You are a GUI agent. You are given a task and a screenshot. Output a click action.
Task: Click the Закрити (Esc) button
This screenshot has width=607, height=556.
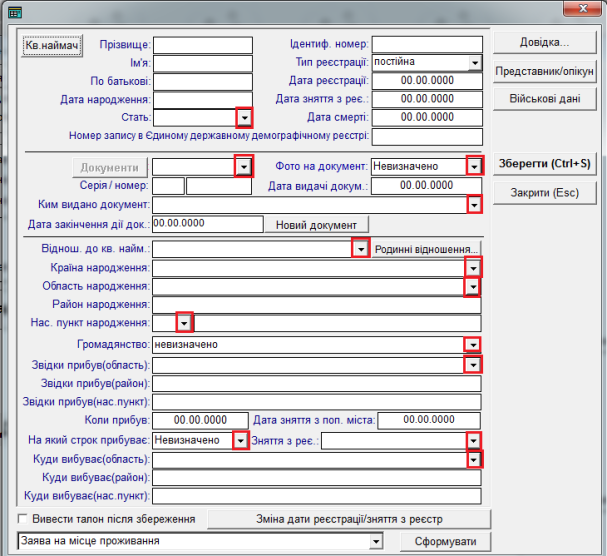(x=544, y=193)
